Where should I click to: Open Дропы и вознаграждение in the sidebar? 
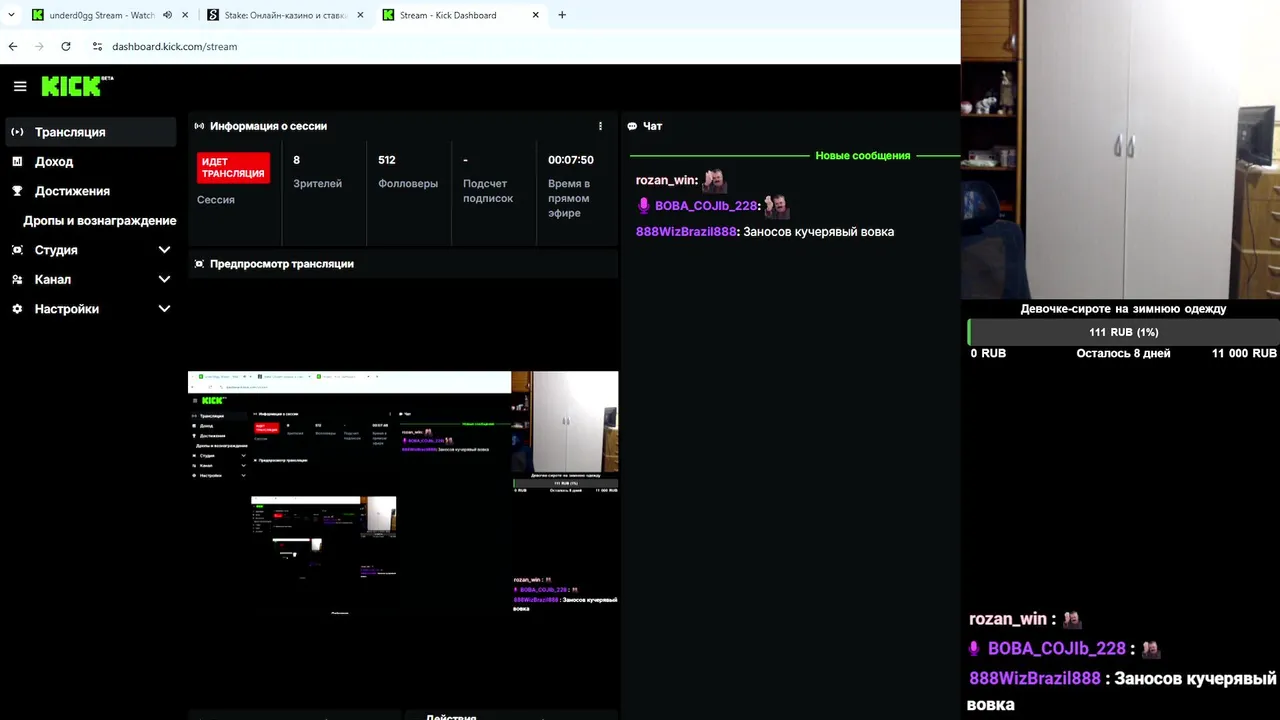click(x=99, y=220)
